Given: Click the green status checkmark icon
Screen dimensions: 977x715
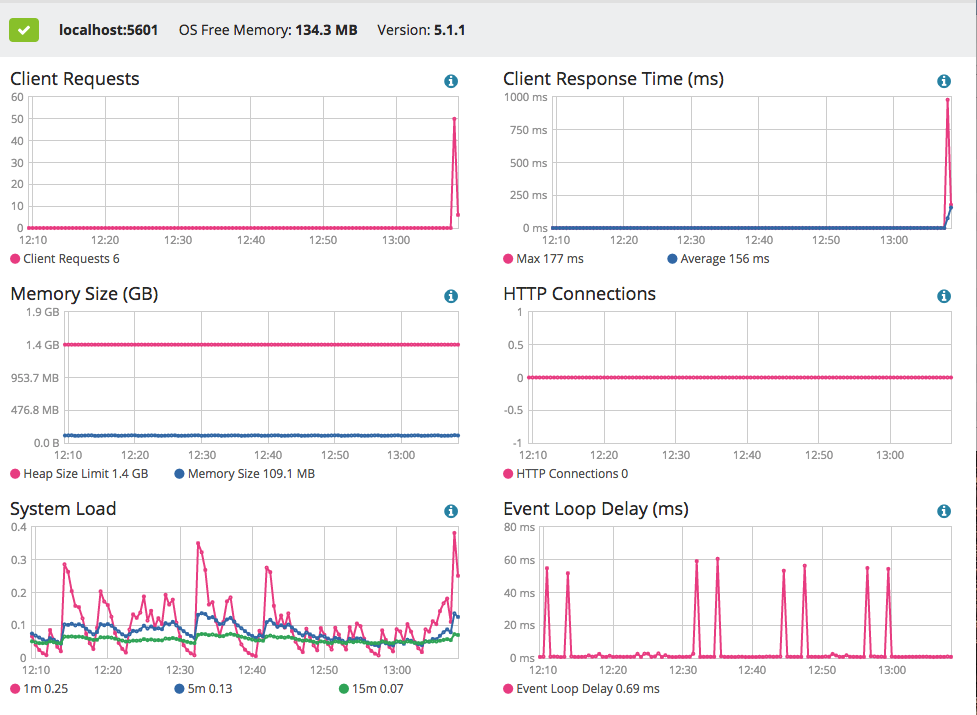Looking at the screenshot, I should 24,30.
